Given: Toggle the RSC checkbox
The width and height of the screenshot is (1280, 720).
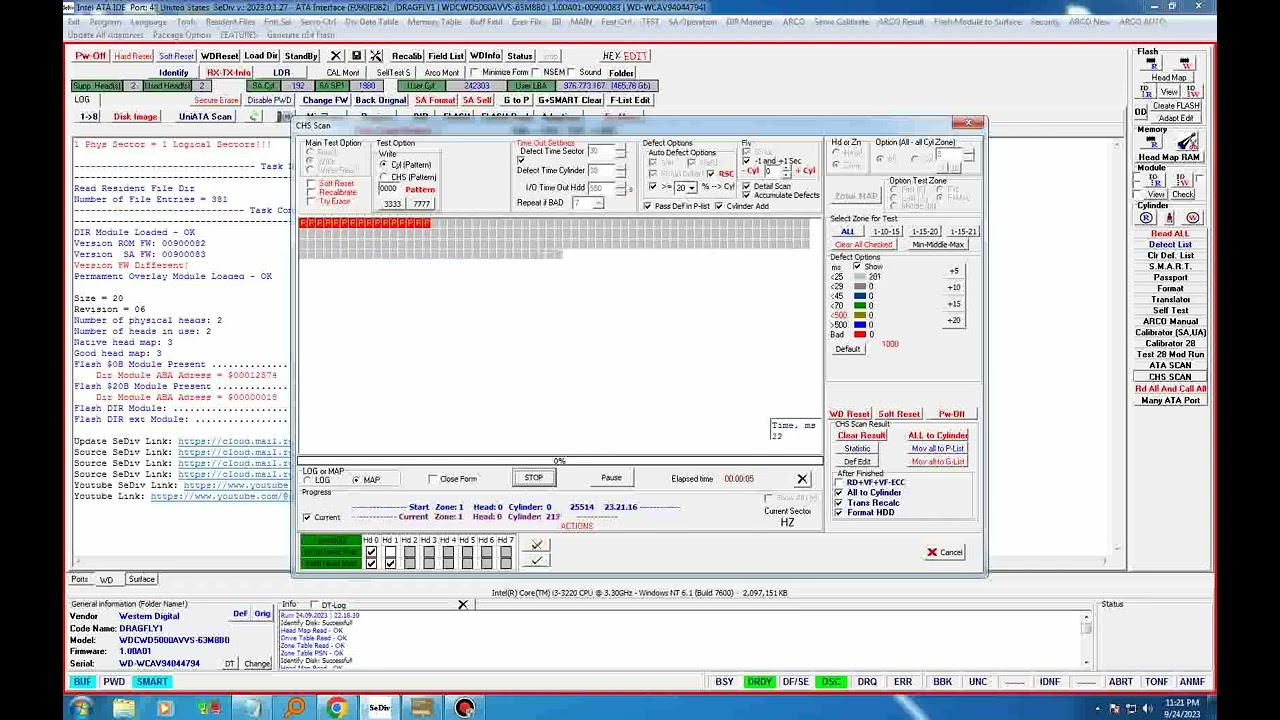Looking at the screenshot, I should tap(711, 174).
